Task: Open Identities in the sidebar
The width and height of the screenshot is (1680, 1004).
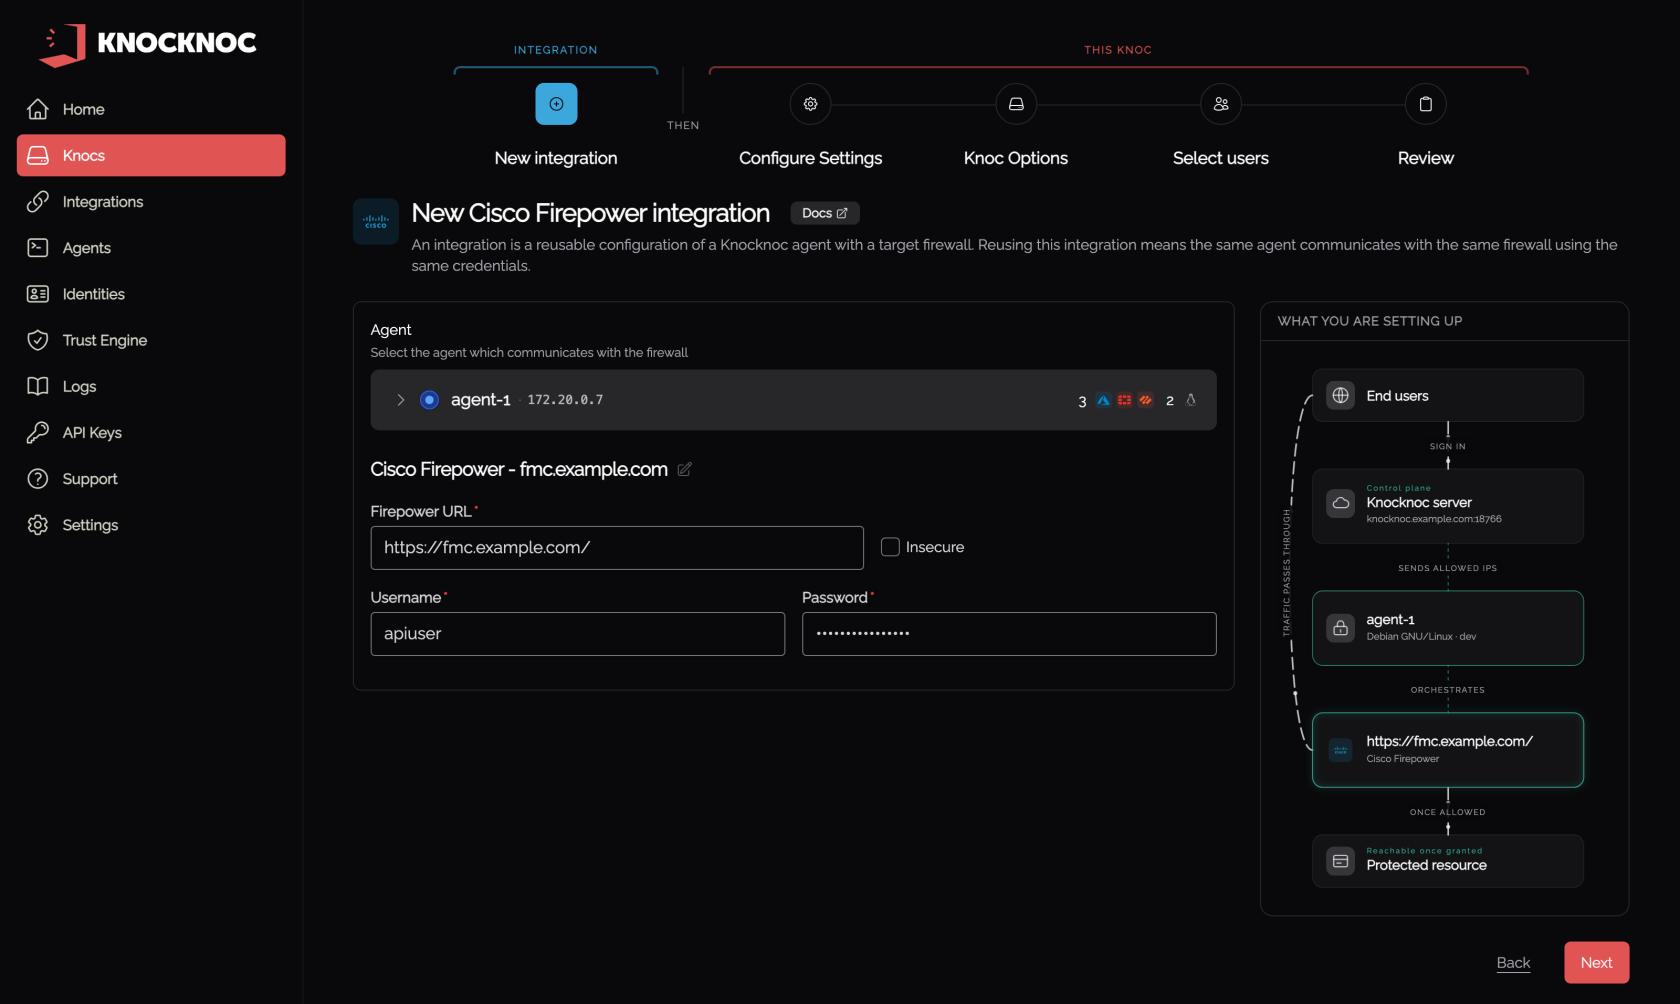Action: [x=151, y=294]
